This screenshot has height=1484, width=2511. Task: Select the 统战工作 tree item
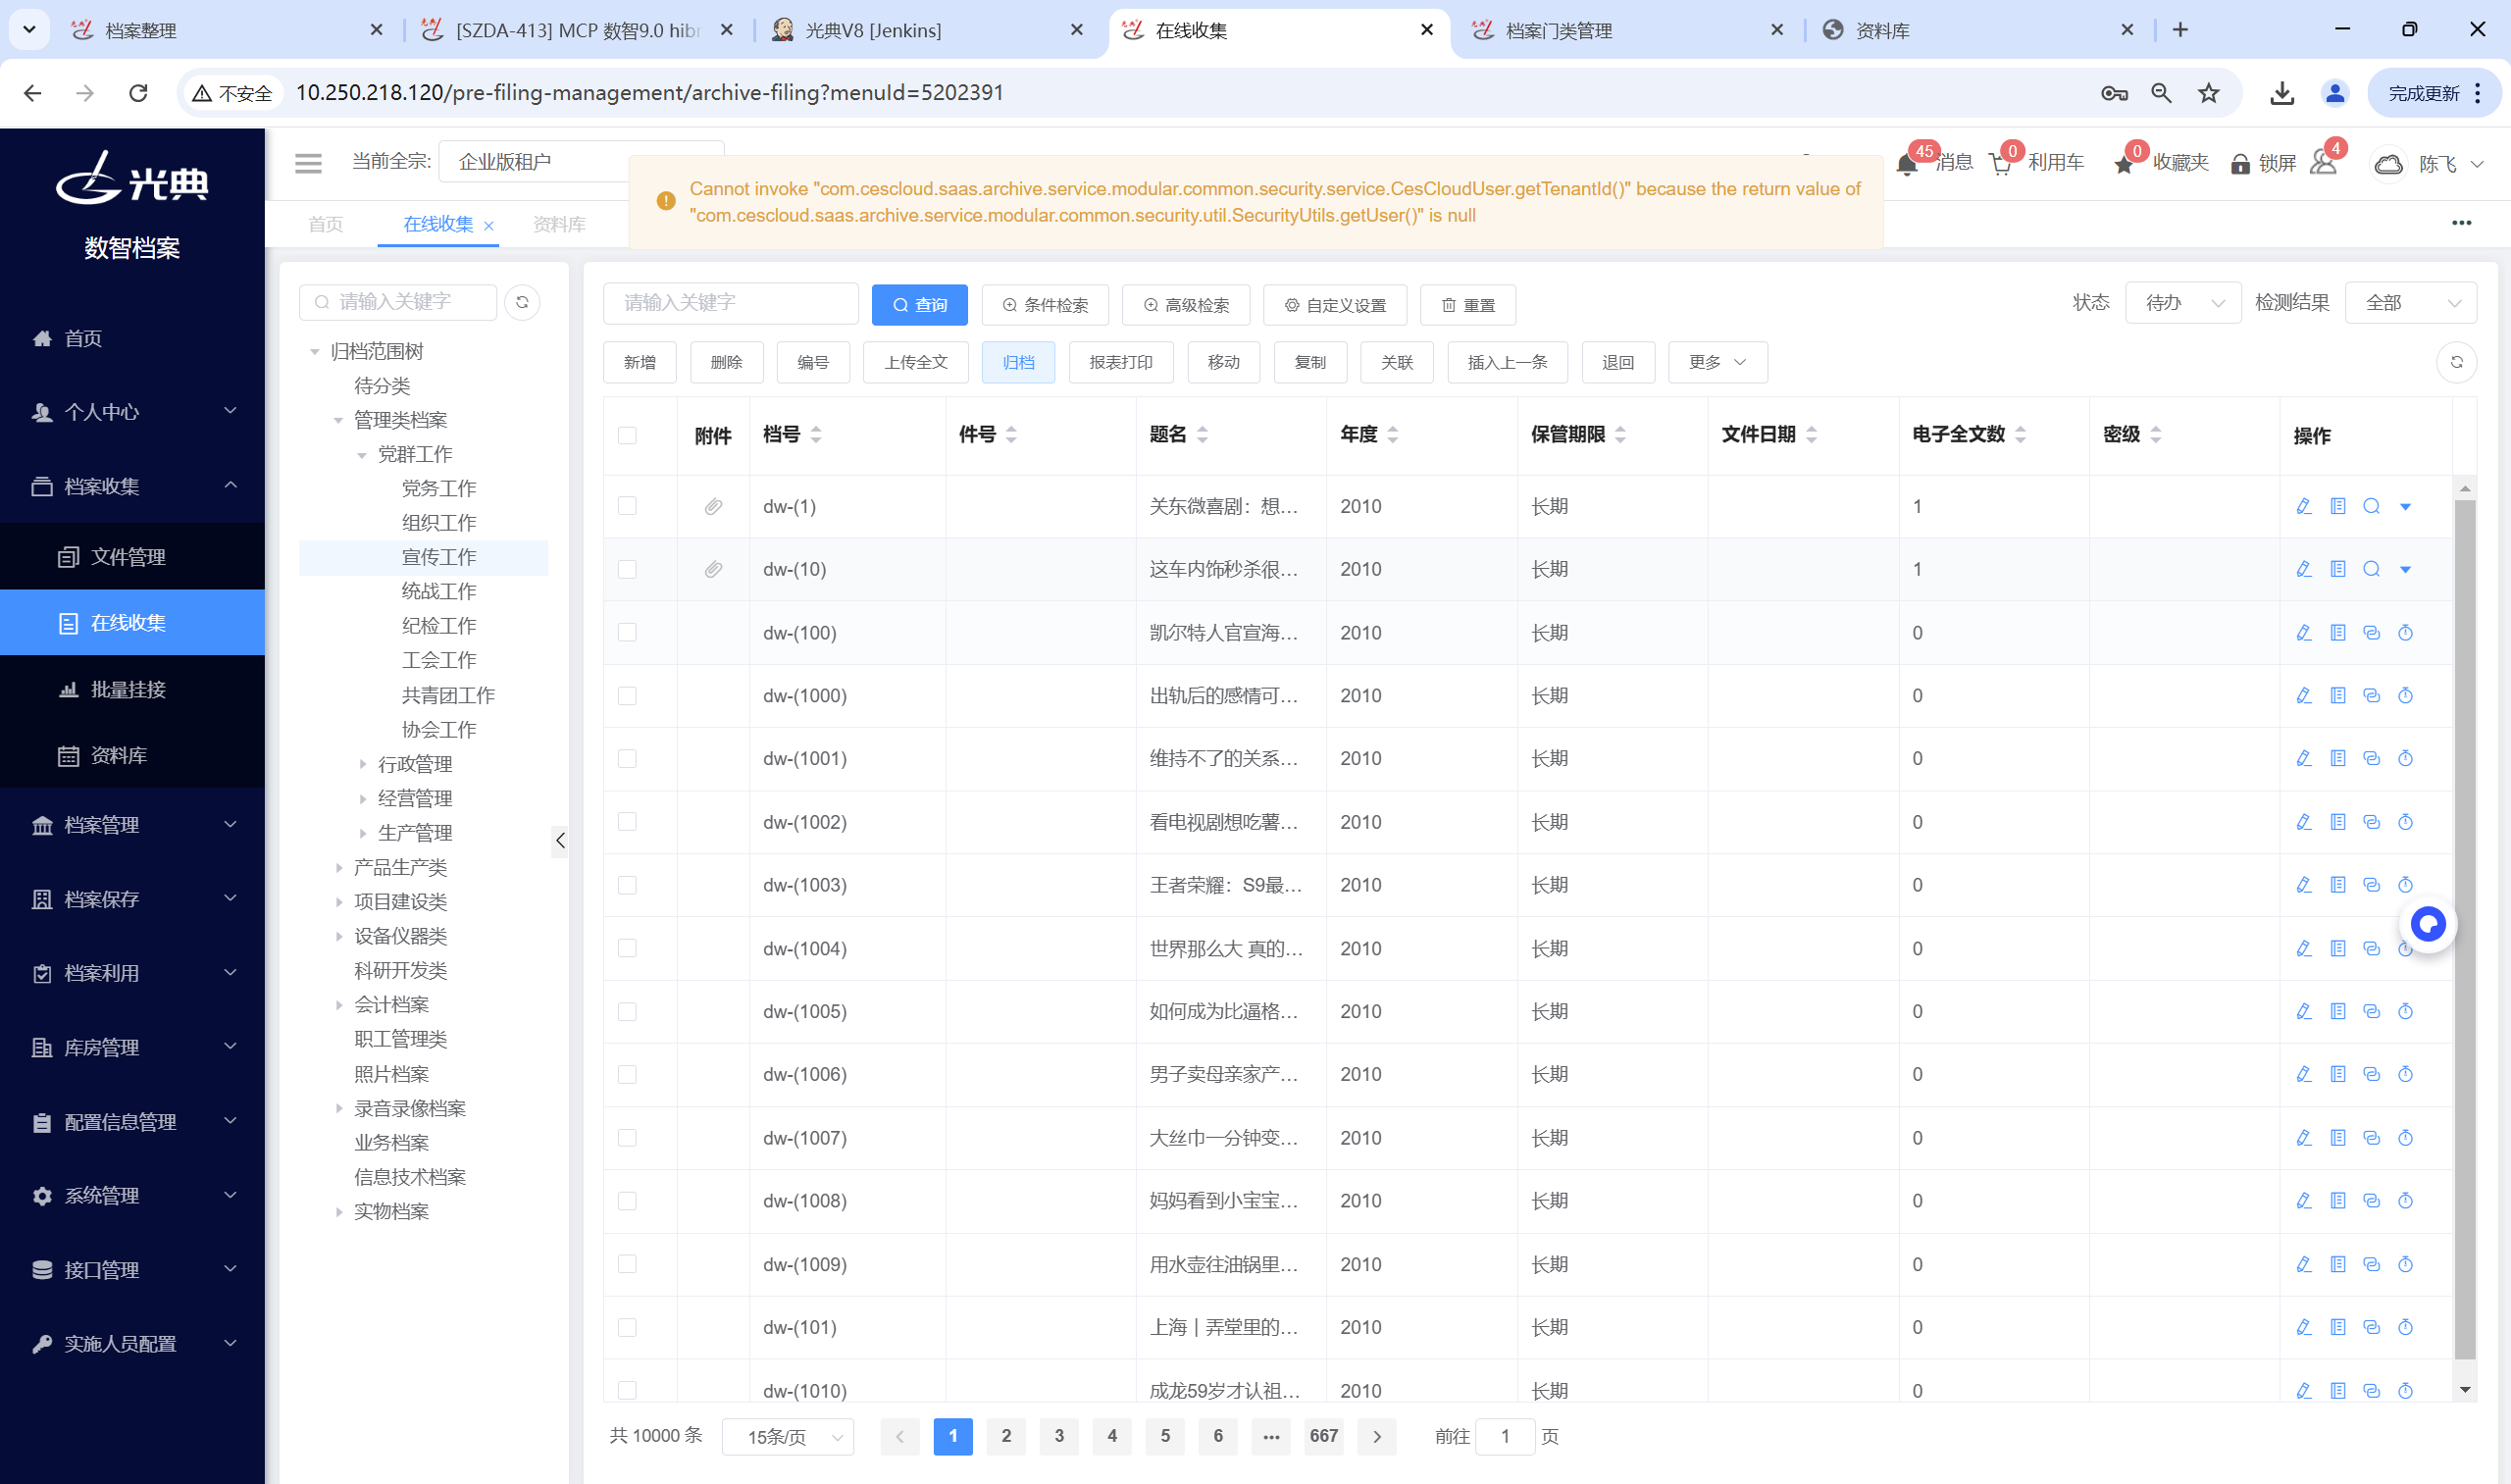point(438,592)
